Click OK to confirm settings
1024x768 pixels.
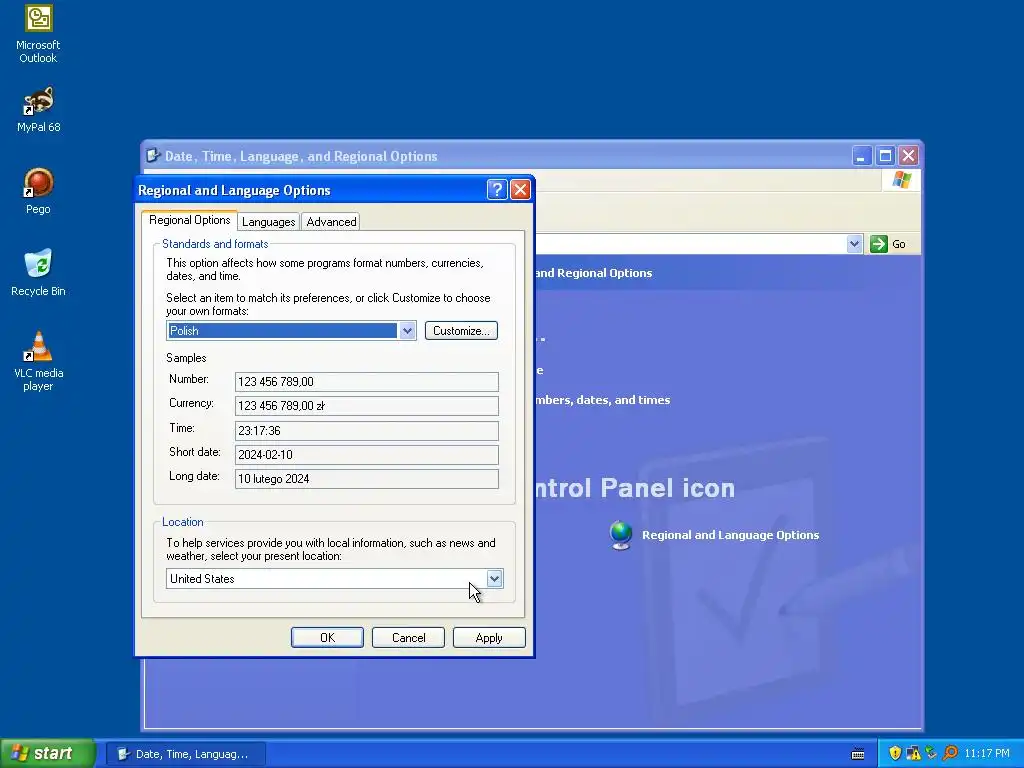pyautogui.click(x=327, y=637)
